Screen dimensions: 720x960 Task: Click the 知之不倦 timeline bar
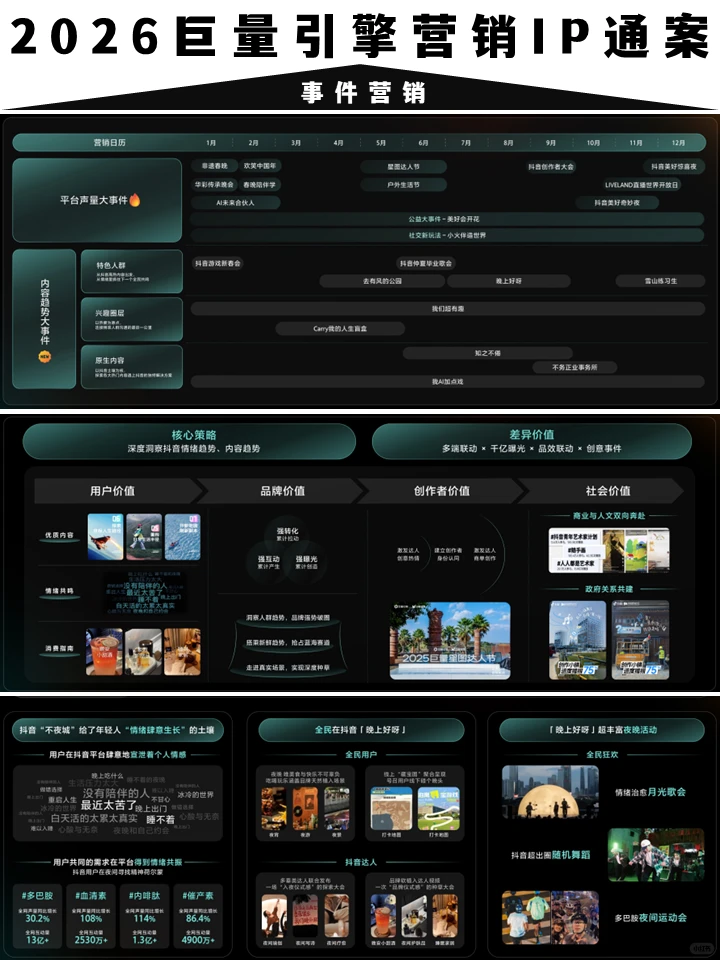tap(487, 353)
